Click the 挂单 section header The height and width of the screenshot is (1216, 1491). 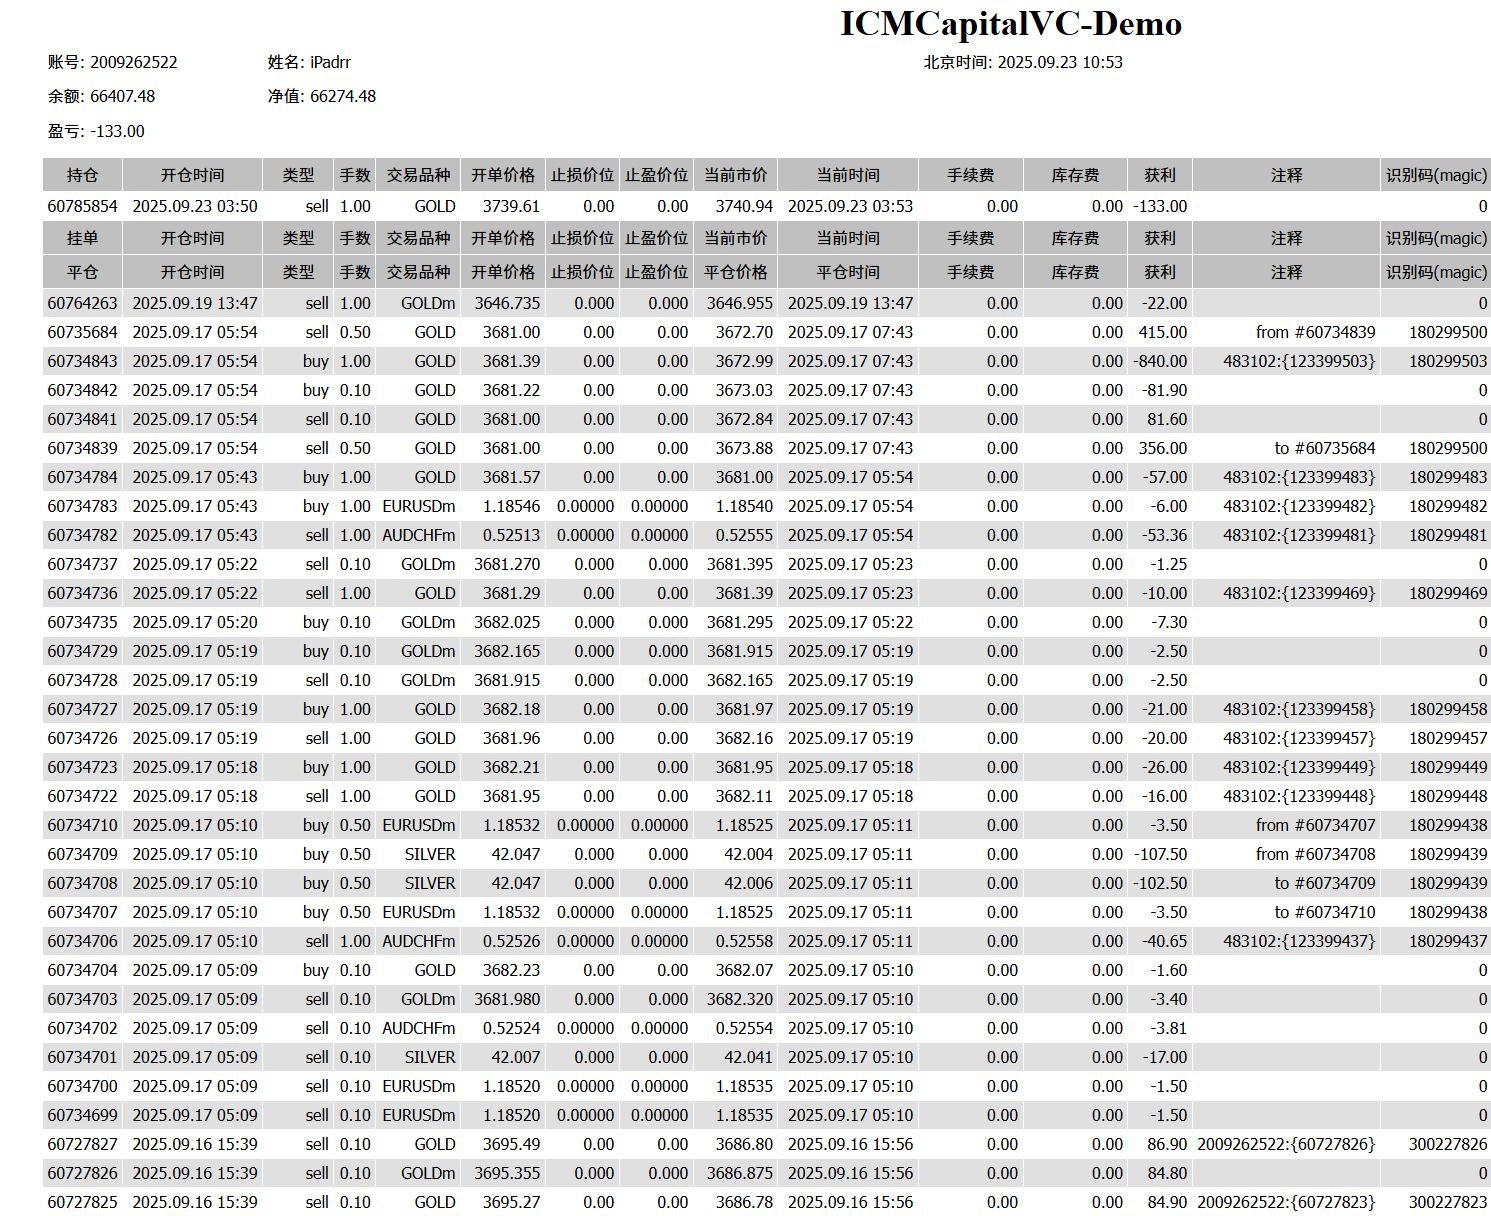[82, 238]
